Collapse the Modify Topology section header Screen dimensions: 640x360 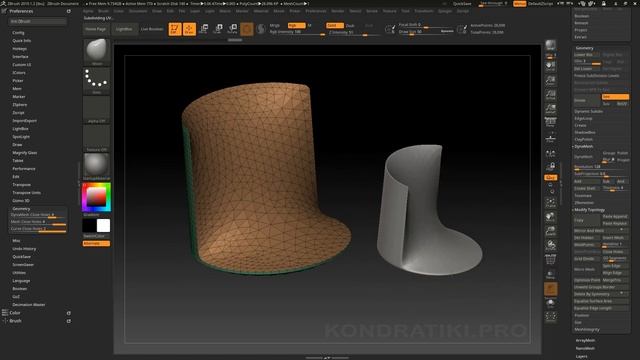[589, 210]
